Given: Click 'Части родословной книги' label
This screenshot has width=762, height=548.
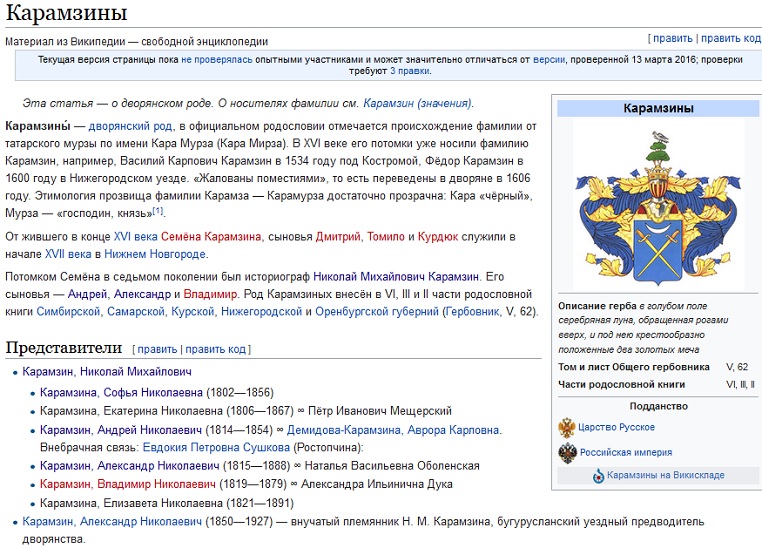Looking at the screenshot, I should pos(622,385).
